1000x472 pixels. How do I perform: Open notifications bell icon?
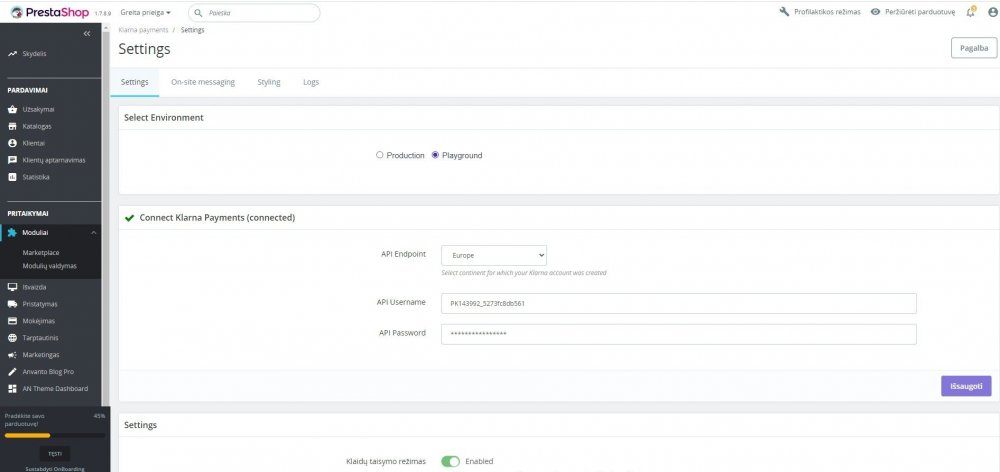pos(971,11)
